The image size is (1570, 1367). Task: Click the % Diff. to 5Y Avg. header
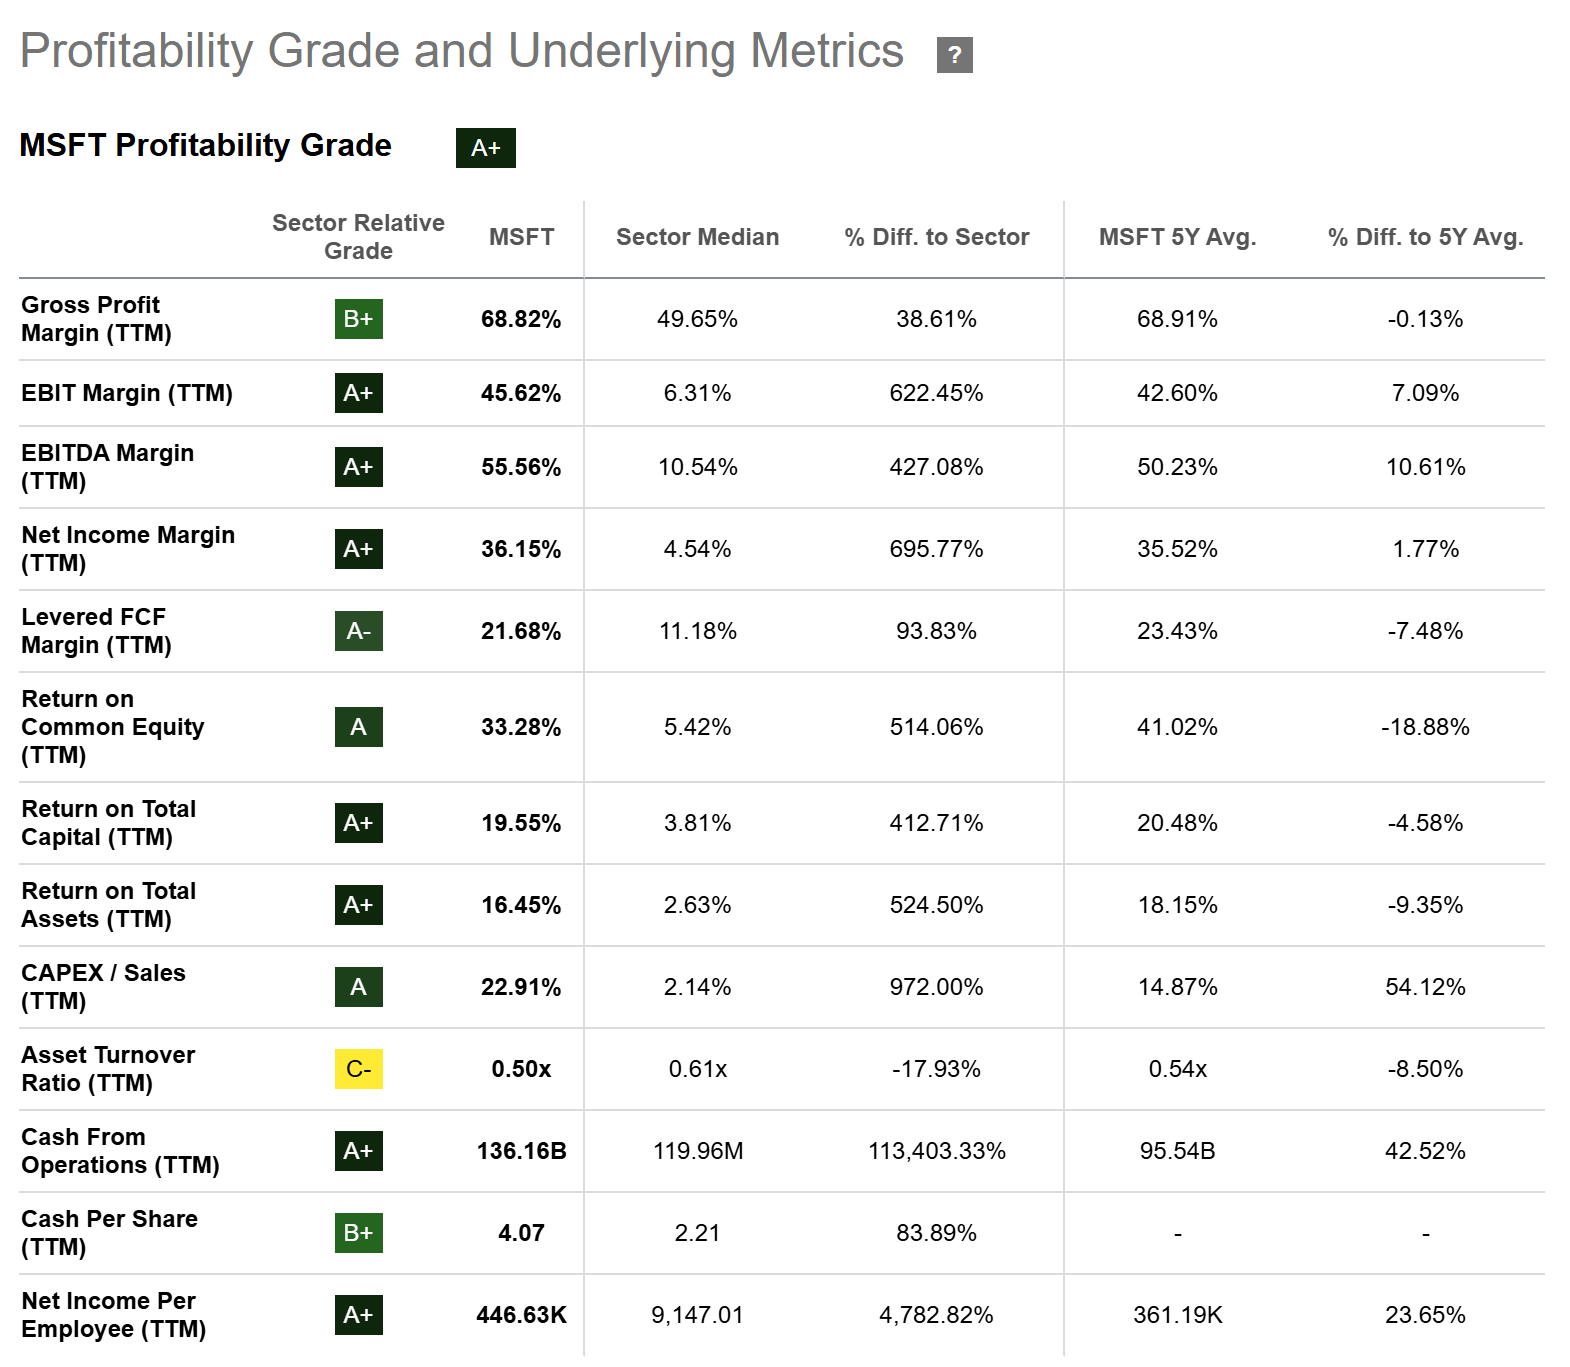(x=1425, y=237)
